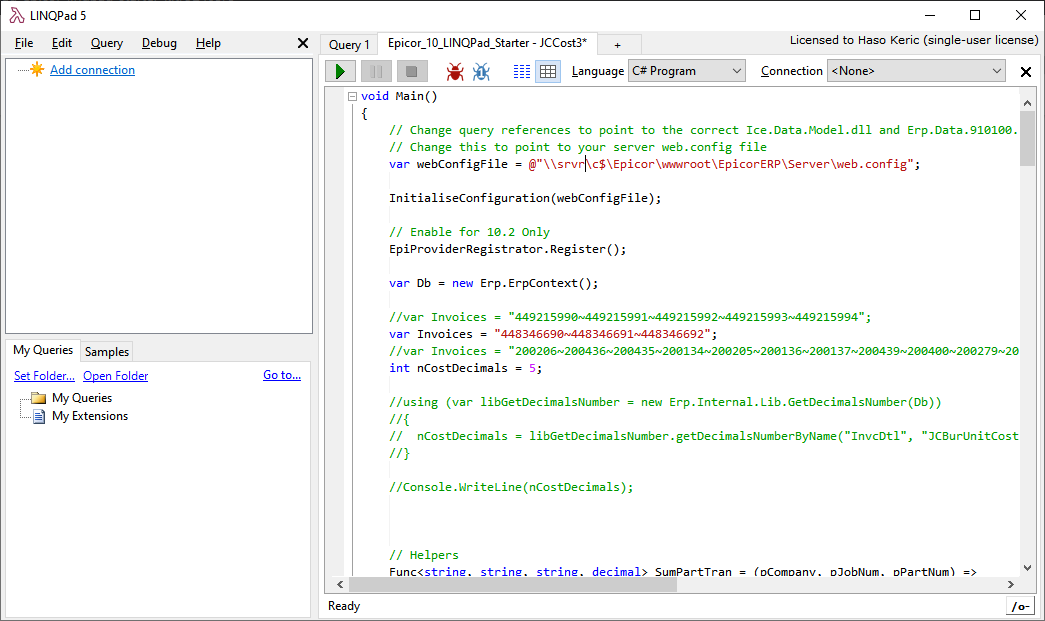The width and height of the screenshot is (1045, 621).
Task: Click the My Extensions document icon
Action: click(x=39, y=416)
